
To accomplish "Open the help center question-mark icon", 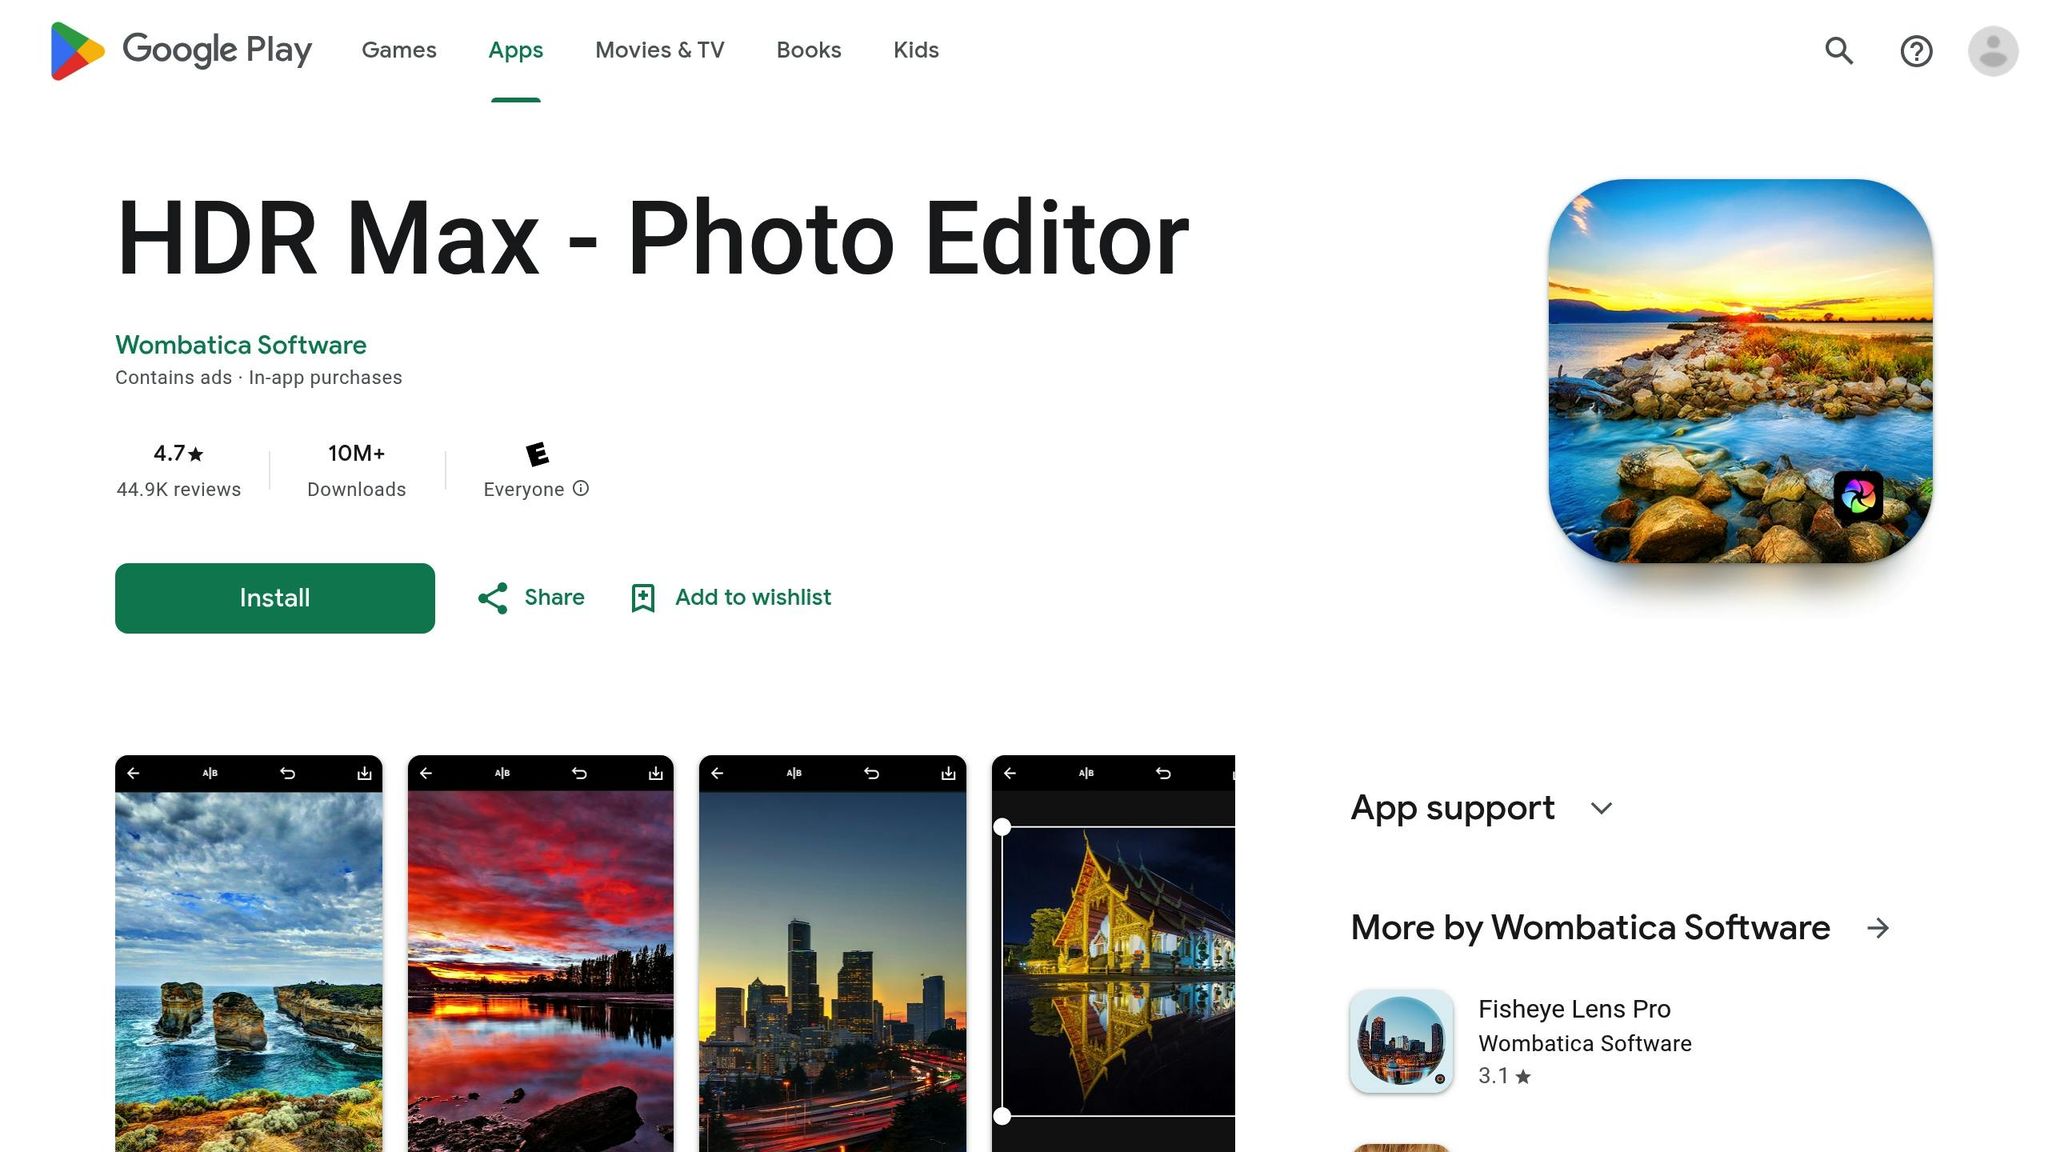I will 1916,50.
